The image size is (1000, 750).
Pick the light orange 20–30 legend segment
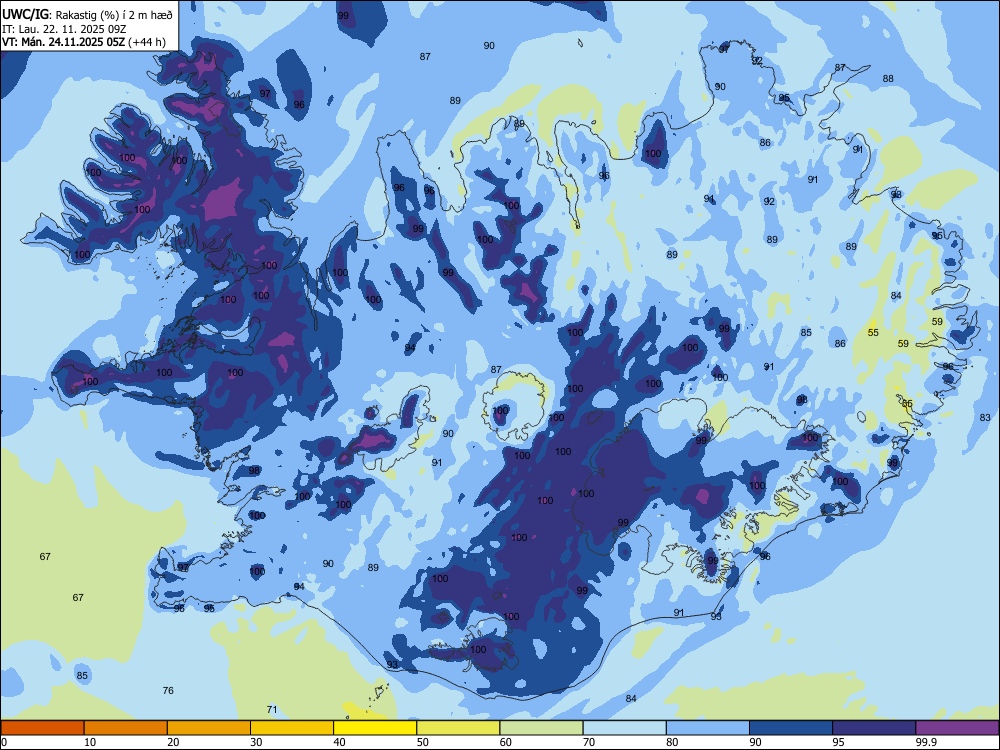pos(209,728)
